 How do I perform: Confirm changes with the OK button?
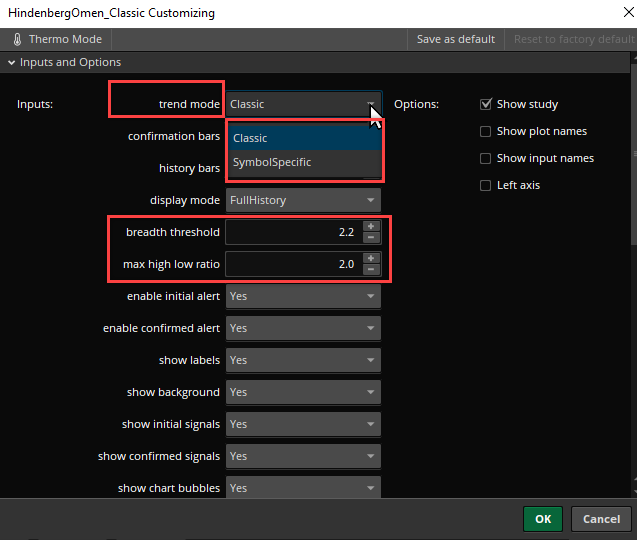[x=543, y=519]
